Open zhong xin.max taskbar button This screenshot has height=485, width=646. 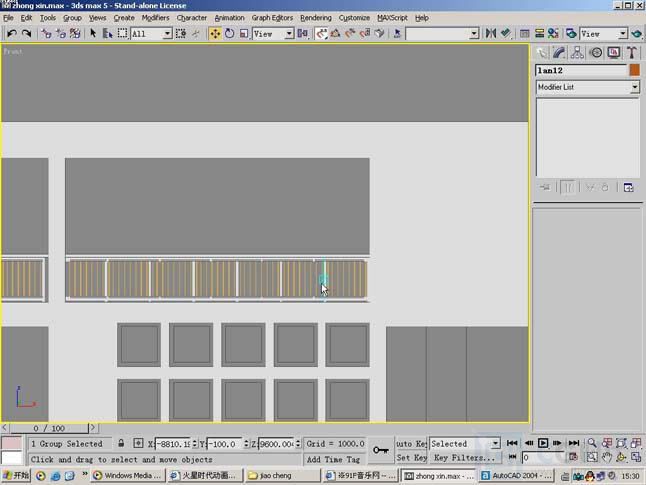pyautogui.click(x=439, y=476)
